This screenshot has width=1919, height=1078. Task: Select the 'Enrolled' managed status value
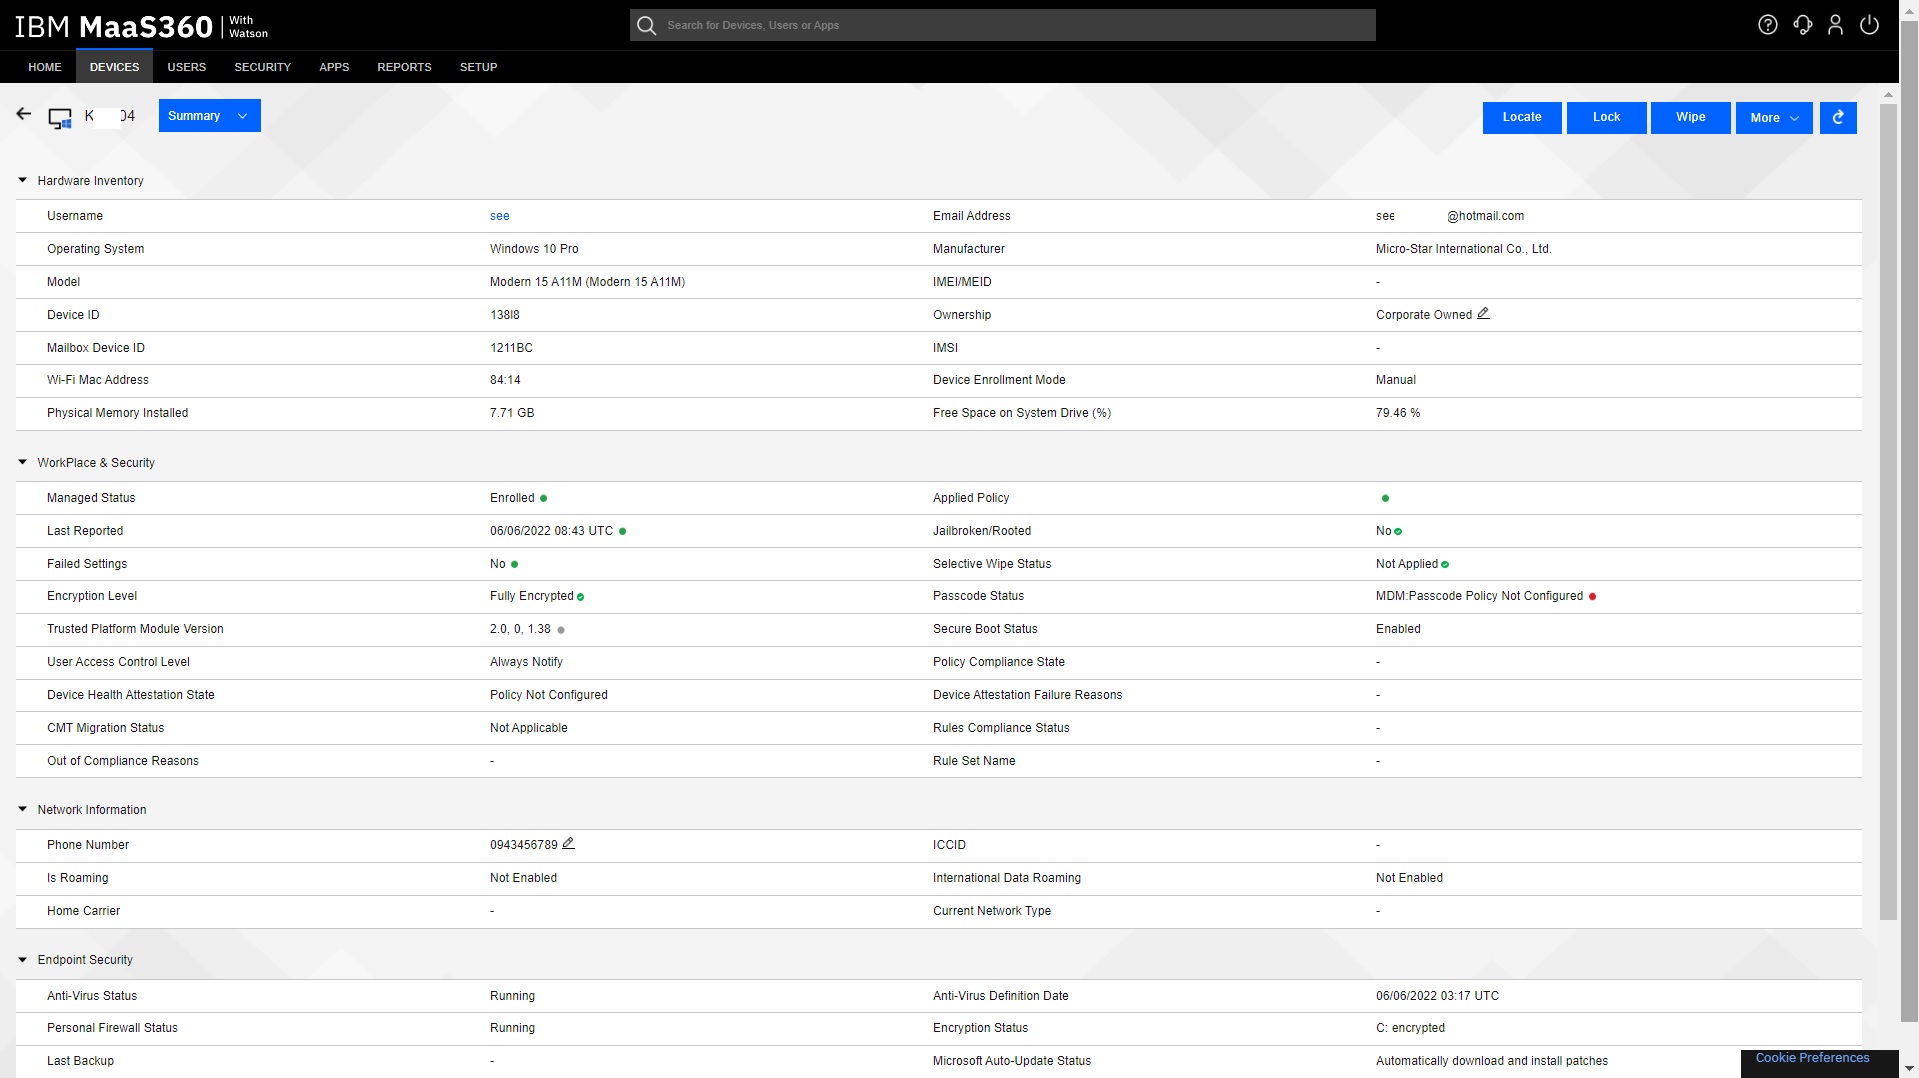pyautogui.click(x=512, y=498)
